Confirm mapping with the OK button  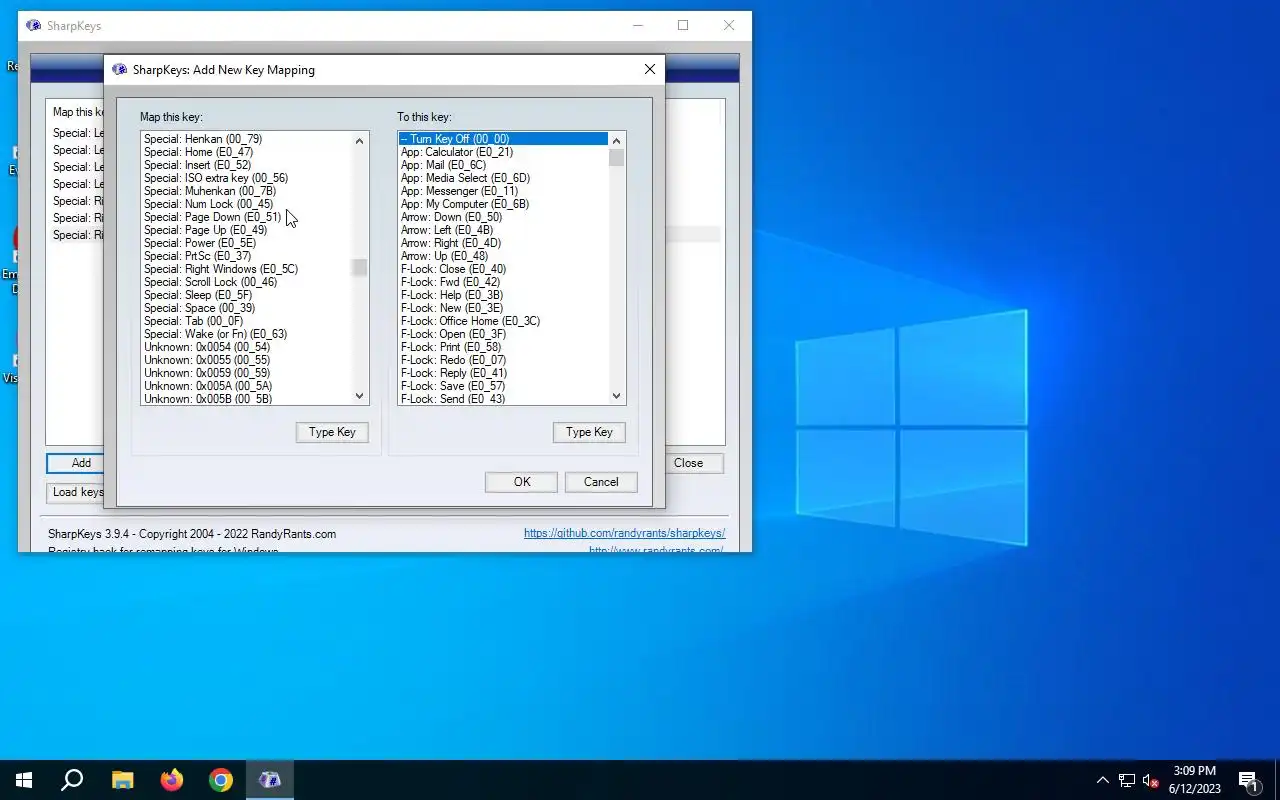pyautogui.click(x=522, y=482)
